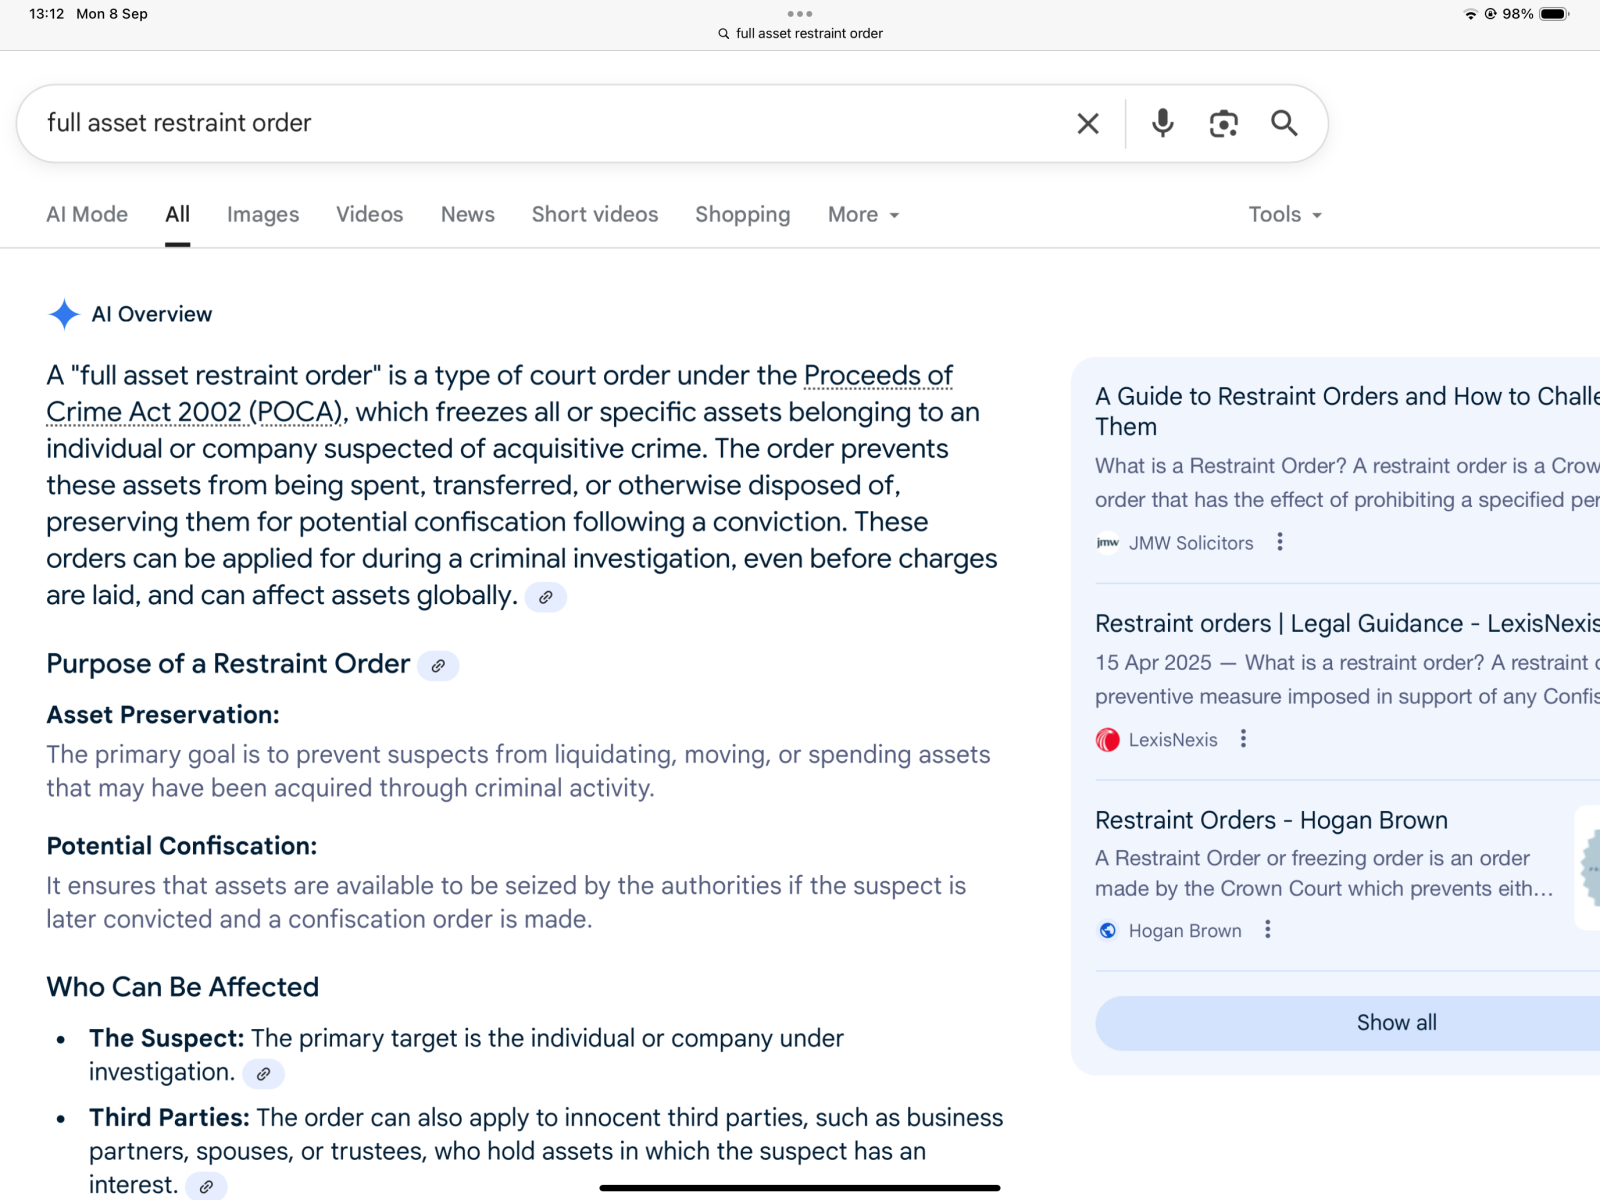Open source link after 'assets globally.'
This screenshot has height=1200, width=1600.
coord(545,597)
